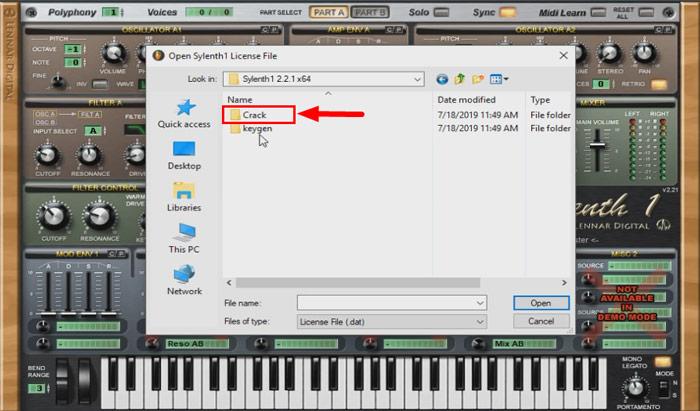The height and width of the screenshot is (411, 700).
Task: Click the Polyphony stepper arrows
Action: click(122, 12)
